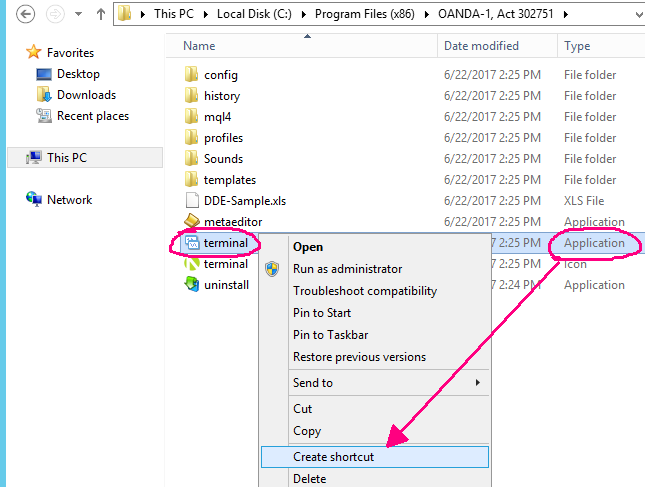The image size is (645, 487).
Task: Click the green terminal icon file
Action: 193,264
